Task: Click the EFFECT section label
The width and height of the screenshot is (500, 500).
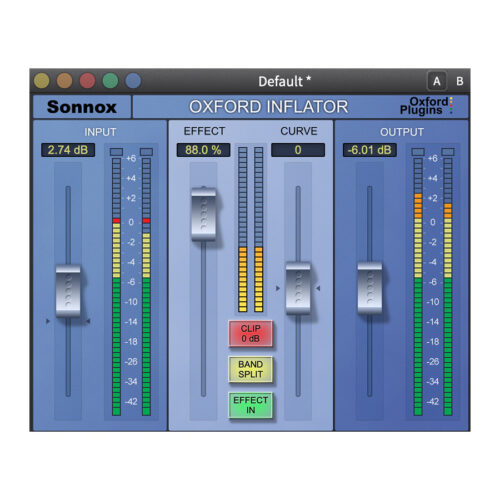Action: coord(204,131)
